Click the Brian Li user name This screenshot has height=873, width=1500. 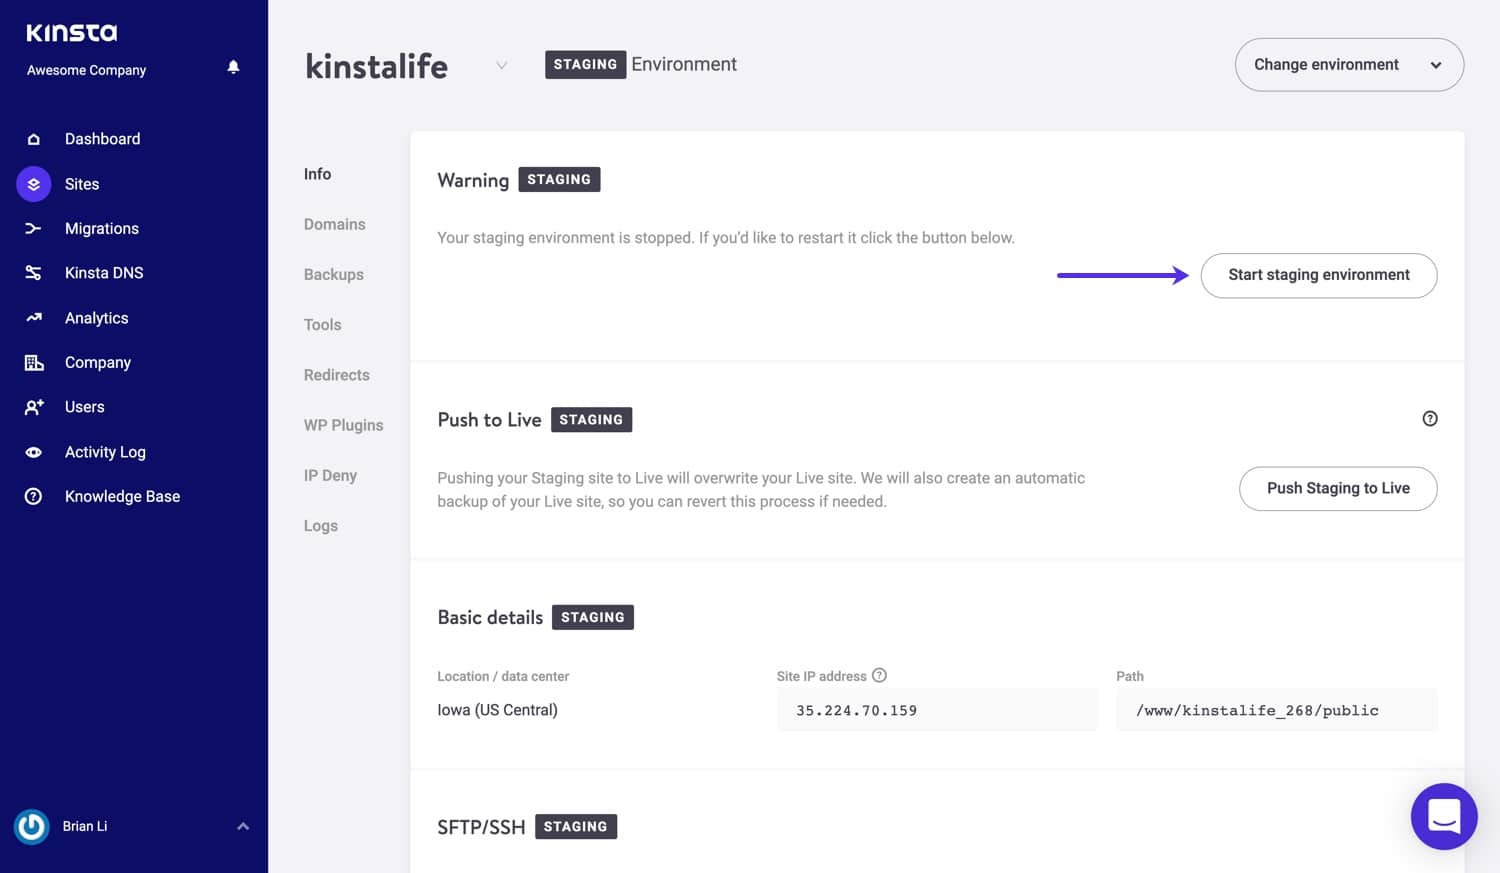click(x=85, y=826)
